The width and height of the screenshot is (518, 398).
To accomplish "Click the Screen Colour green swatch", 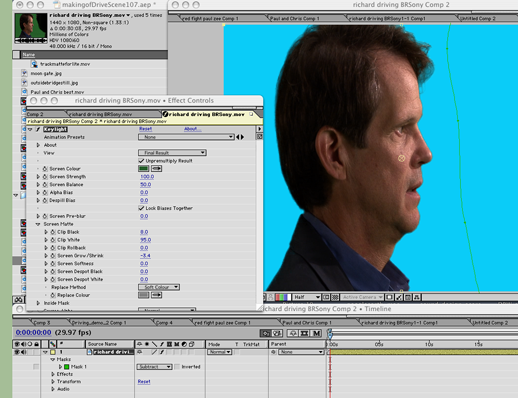I will 144,169.
